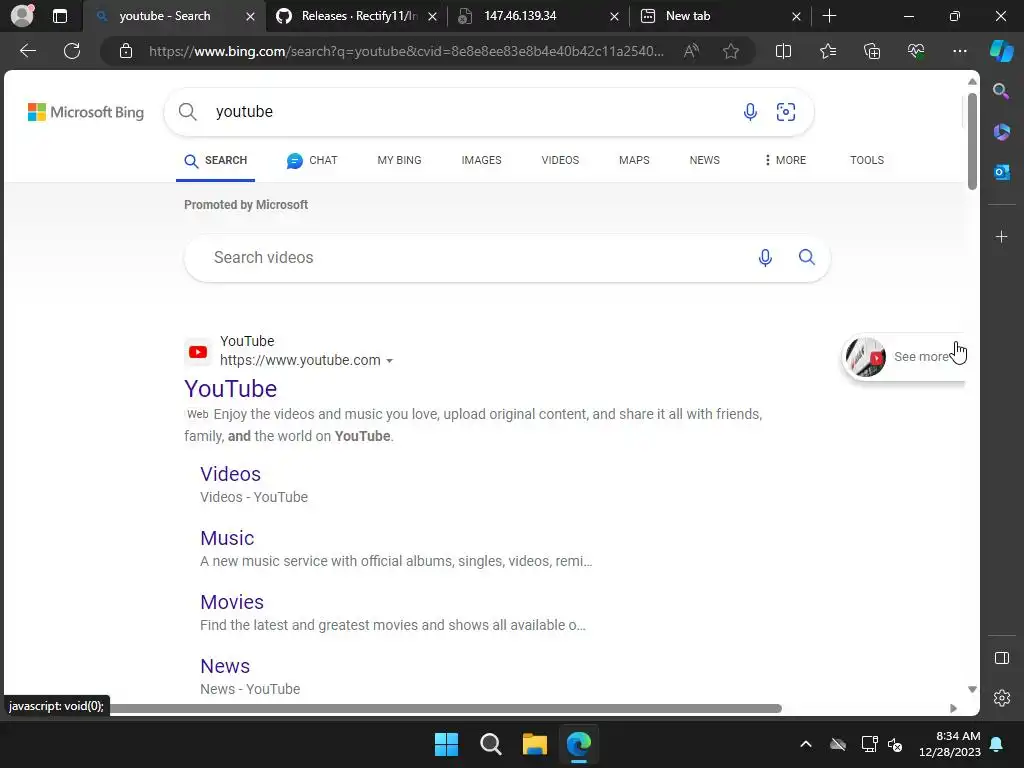1024x768 pixels.
Task: Open the taskbar clock showing 8:34 AM
Action: pyautogui.click(x=950, y=744)
